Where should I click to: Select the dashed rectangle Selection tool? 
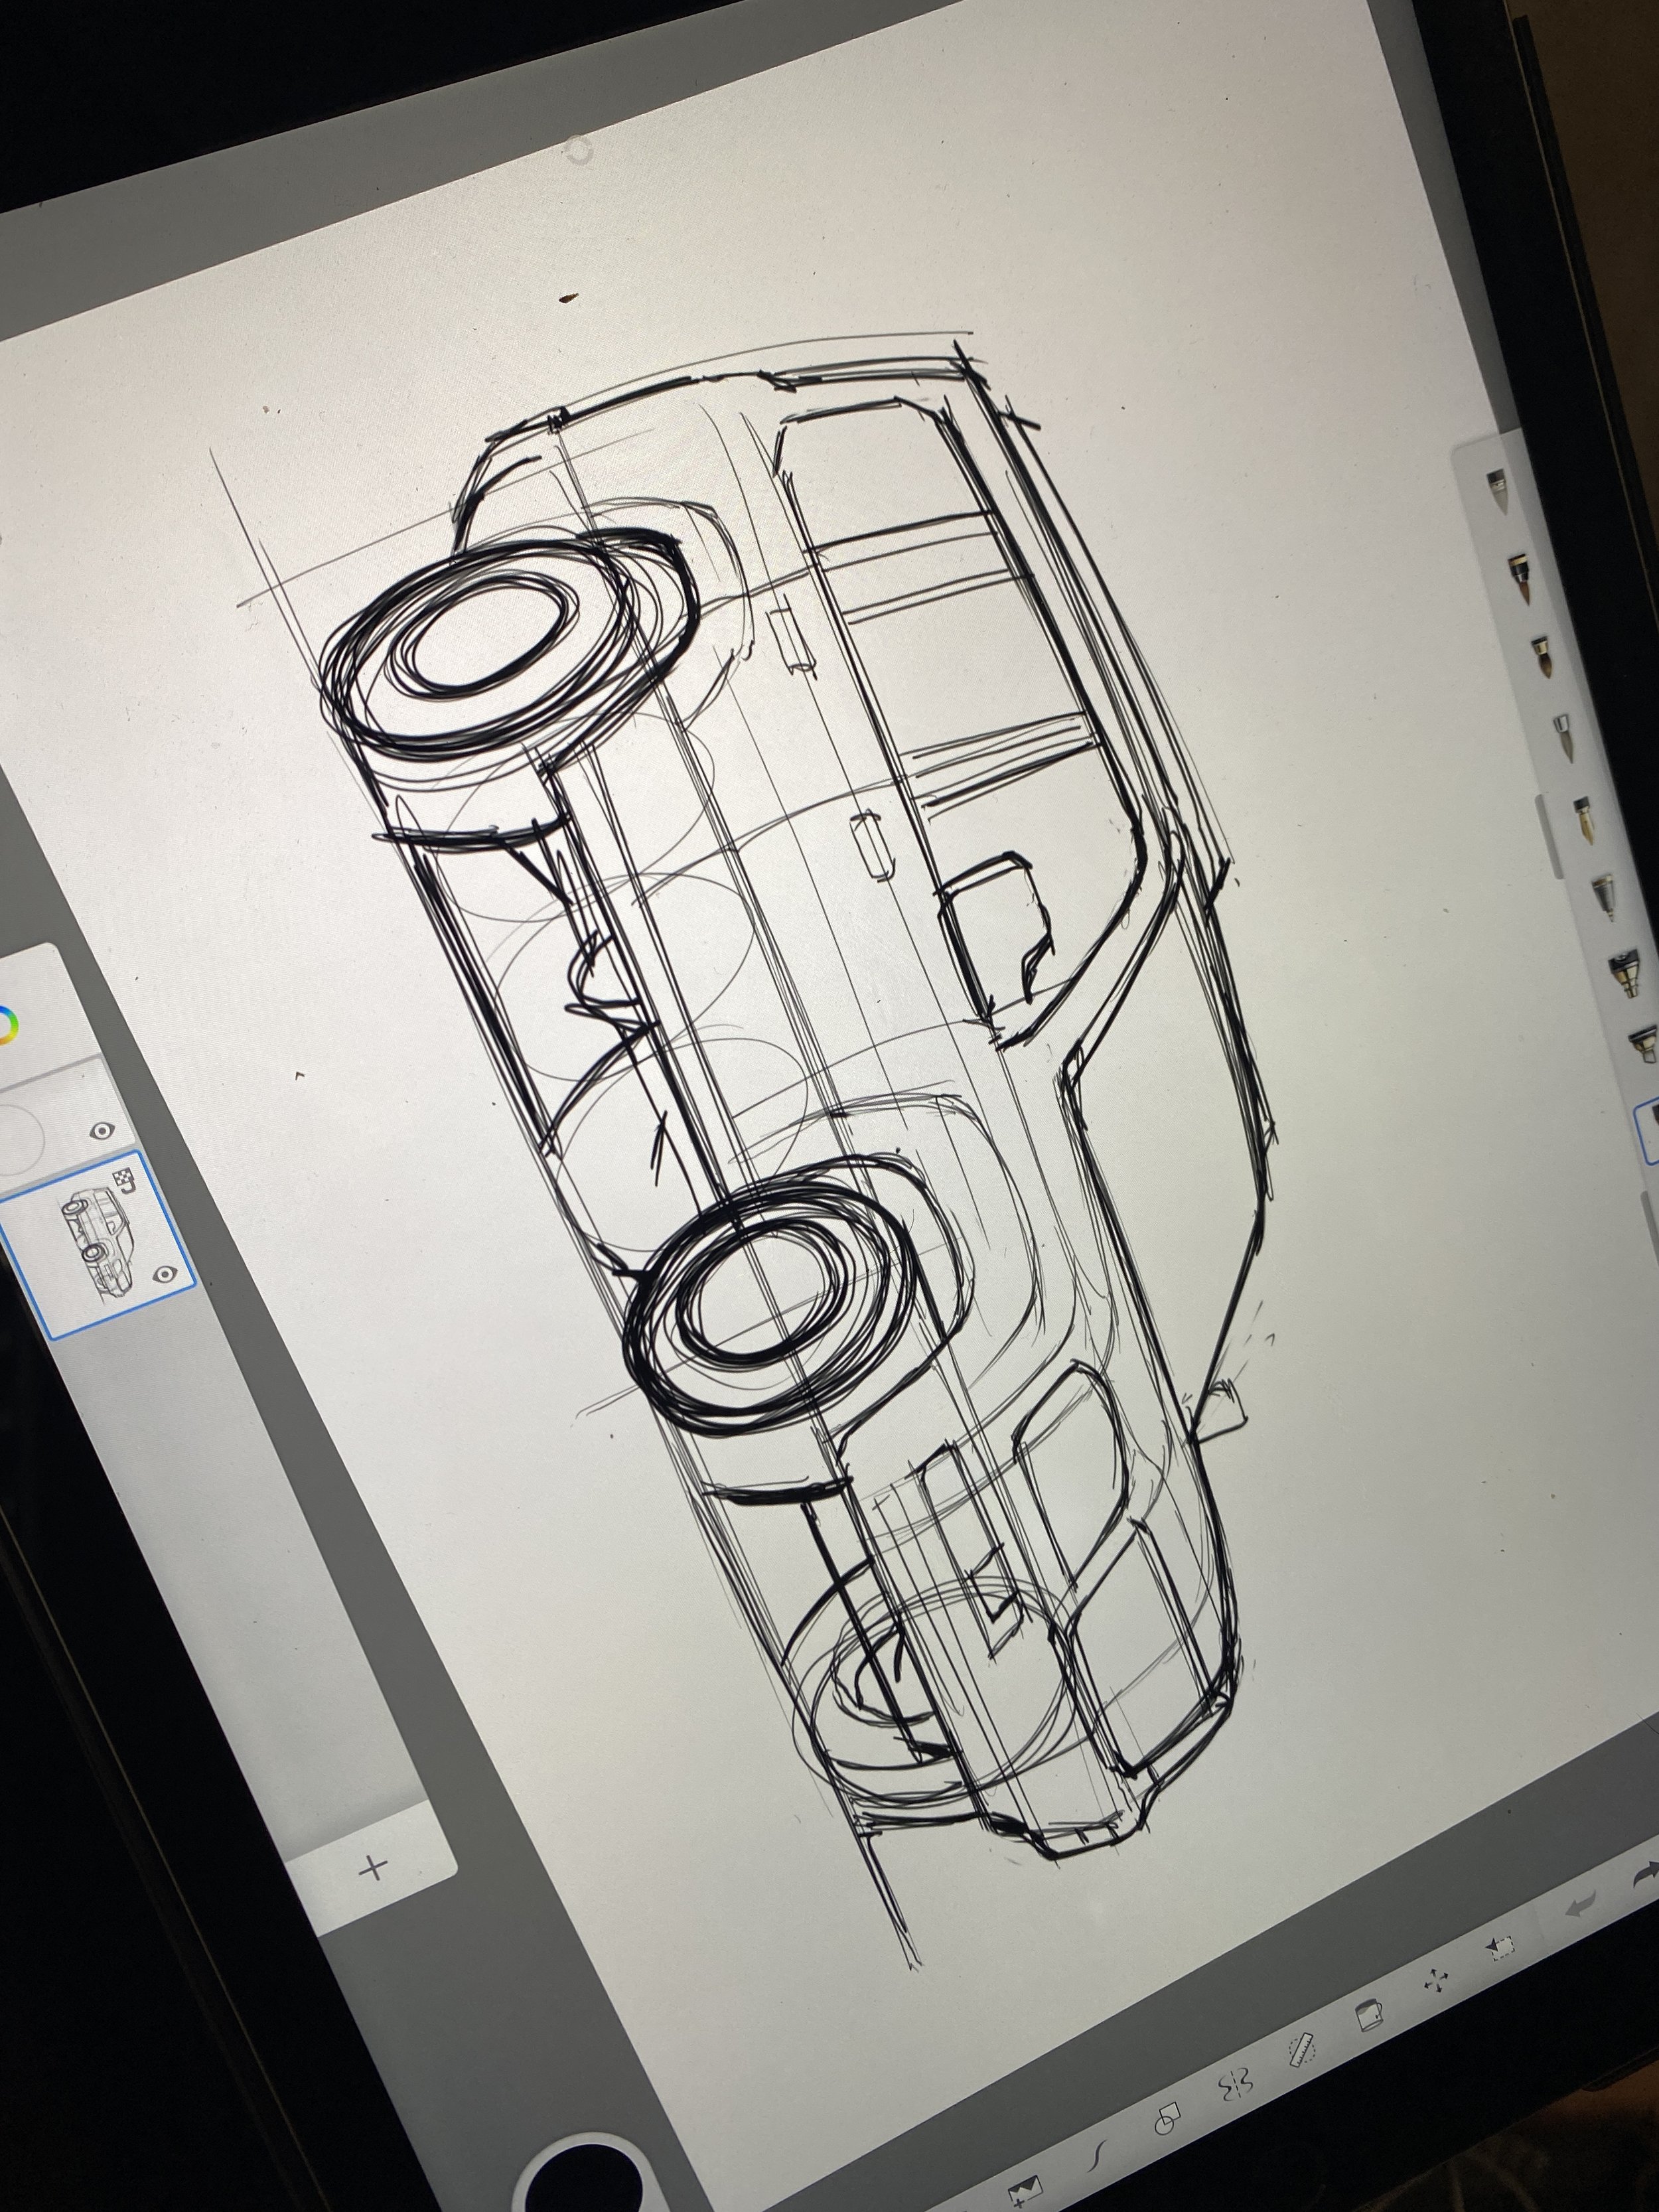[x=1500, y=1948]
